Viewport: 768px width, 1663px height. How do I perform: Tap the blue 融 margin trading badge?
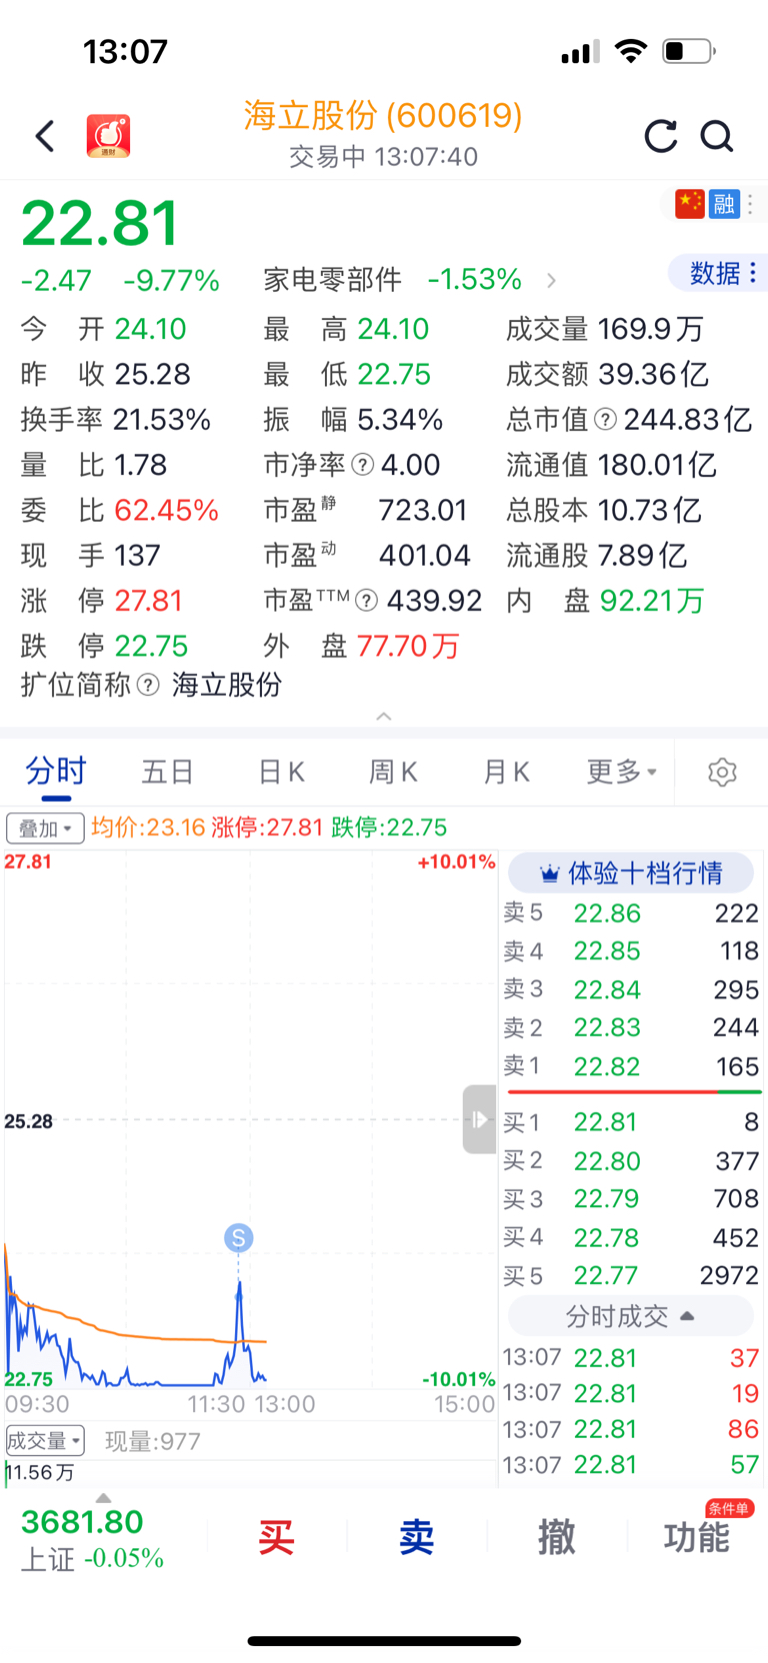(724, 204)
